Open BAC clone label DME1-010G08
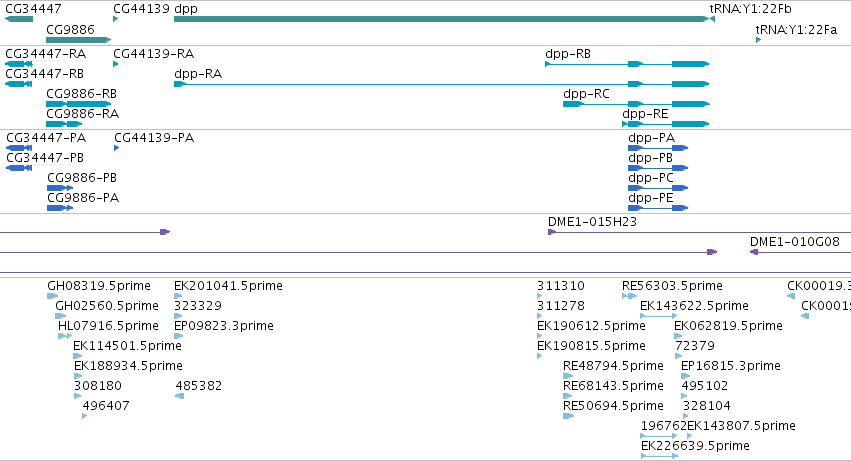 (x=795, y=242)
